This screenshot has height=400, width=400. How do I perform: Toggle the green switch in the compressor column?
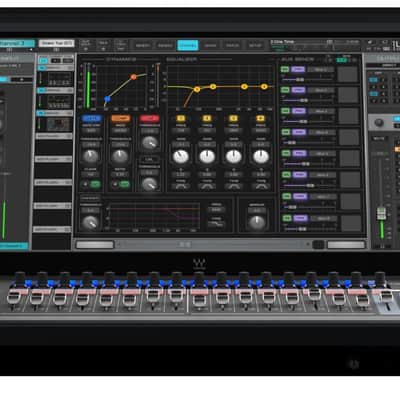125,184
